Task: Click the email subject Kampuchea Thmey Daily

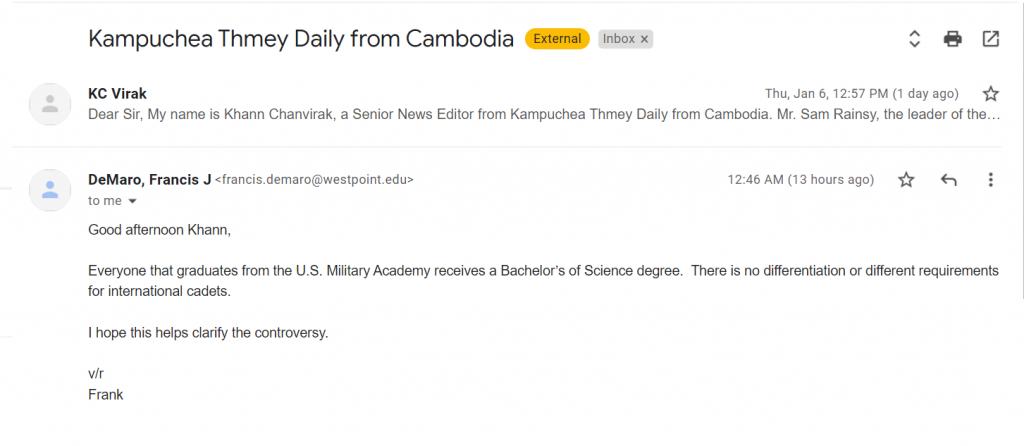Action: pos(301,39)
